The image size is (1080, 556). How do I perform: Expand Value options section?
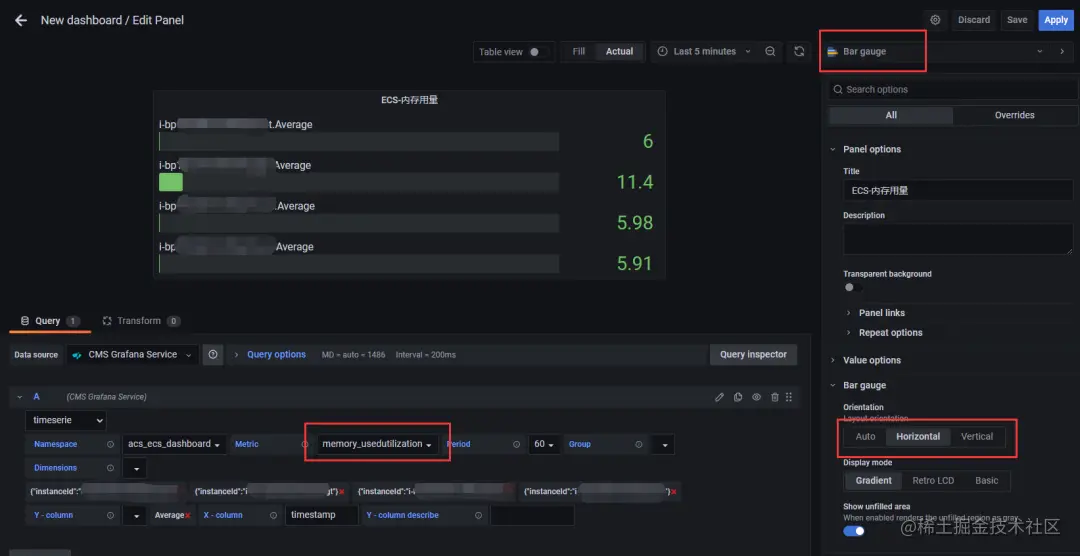[871, 360]
